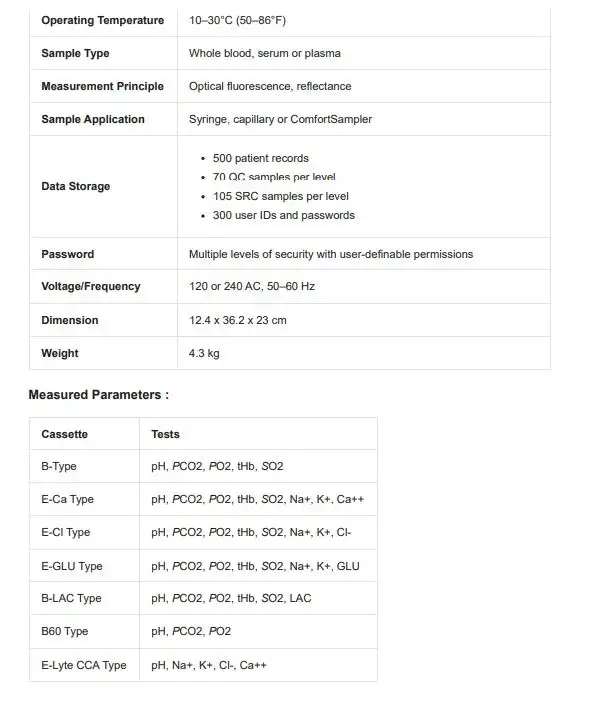Screen dimensions: 595x712
Task: Click the E-Lyte CCA Type cassette cell
Action: tap(84, 665)
